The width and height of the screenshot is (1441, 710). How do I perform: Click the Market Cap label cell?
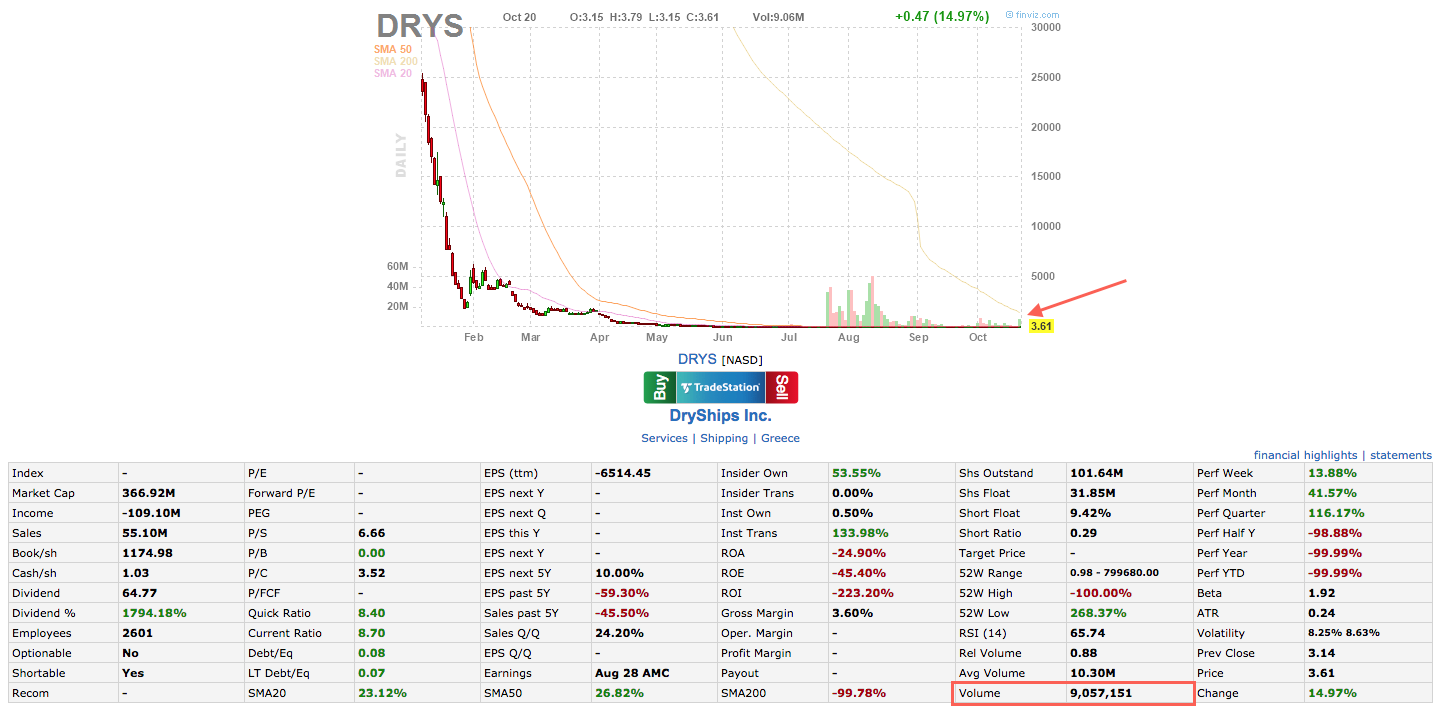(63, 493)
